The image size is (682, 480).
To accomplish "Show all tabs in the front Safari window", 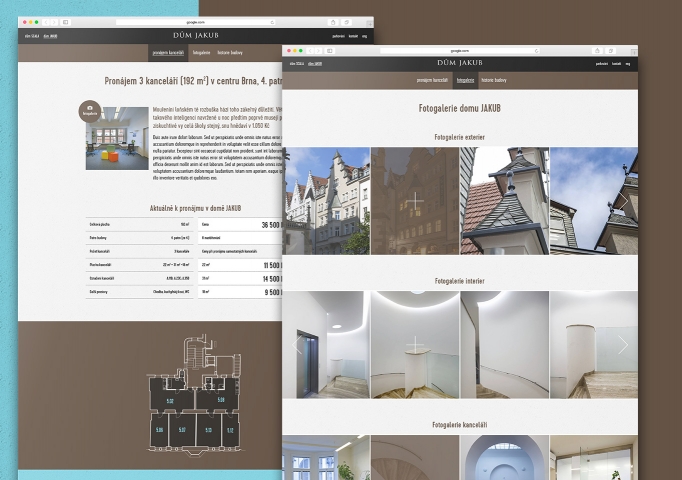I will point(611,51).
